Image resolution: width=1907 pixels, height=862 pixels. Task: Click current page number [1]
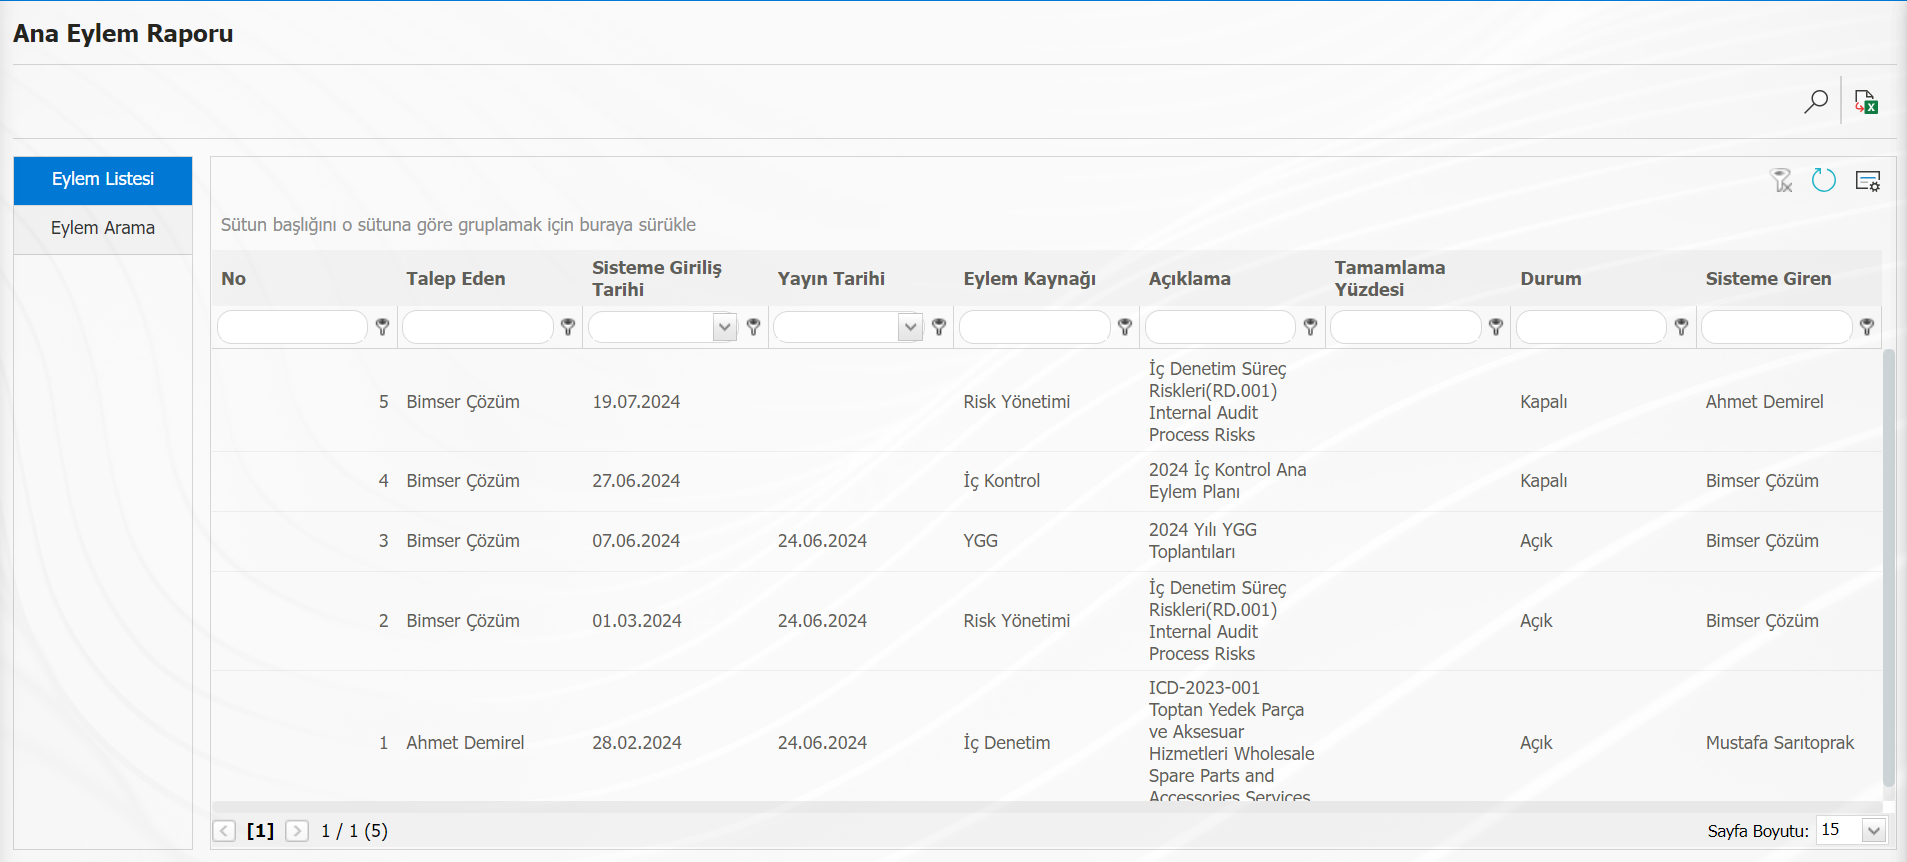pos(260,831)
